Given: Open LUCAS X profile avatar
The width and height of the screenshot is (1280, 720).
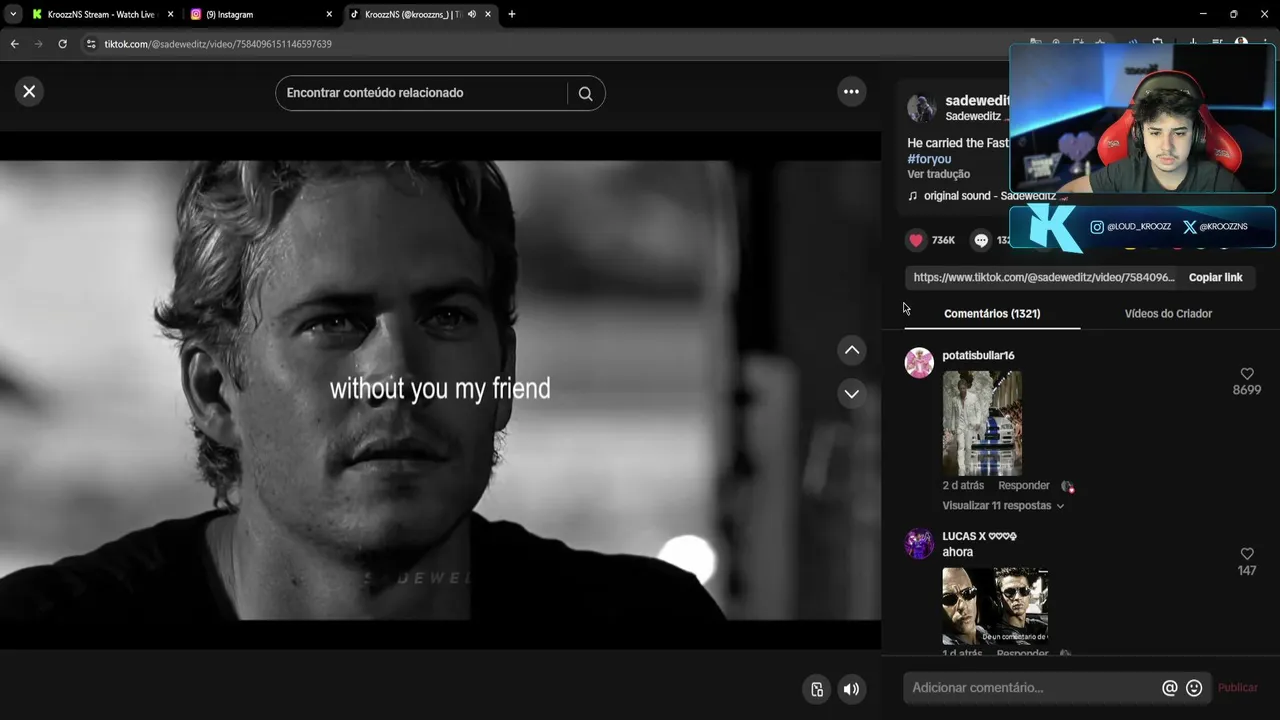Looking at the screenshot, I should (919, 544).
